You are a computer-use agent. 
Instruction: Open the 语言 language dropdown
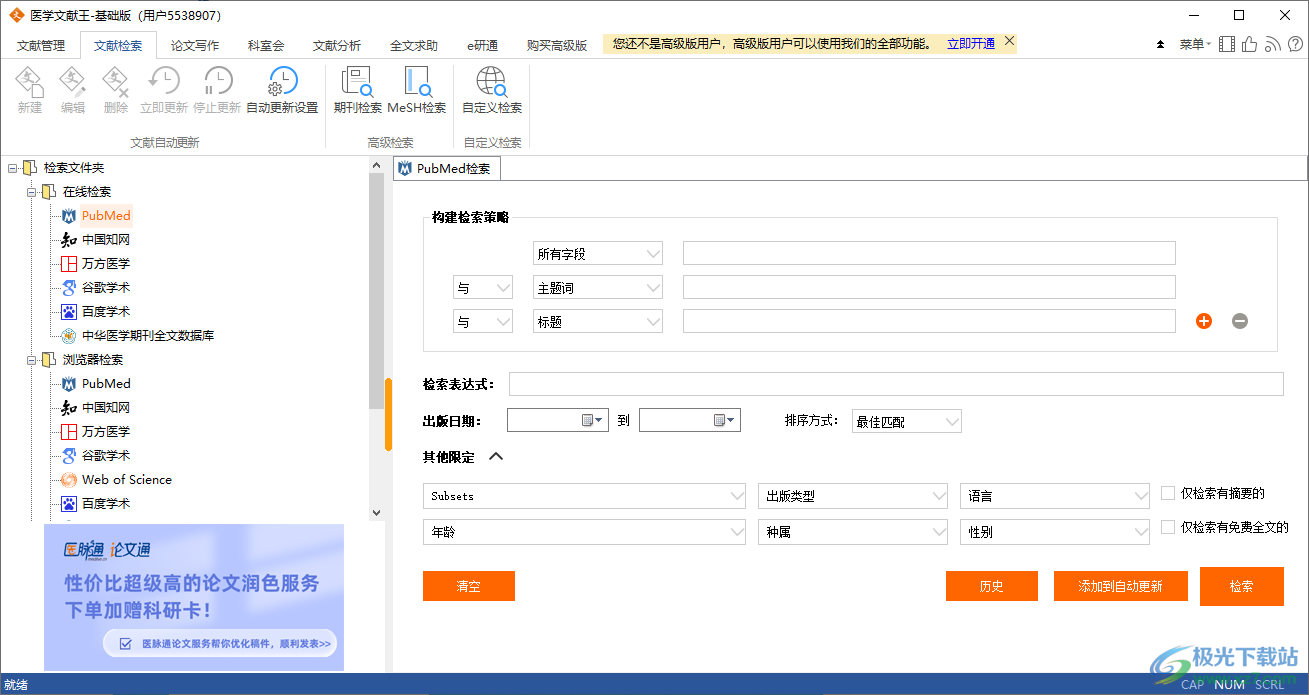pyautogui.click(x=1054, y=495)
